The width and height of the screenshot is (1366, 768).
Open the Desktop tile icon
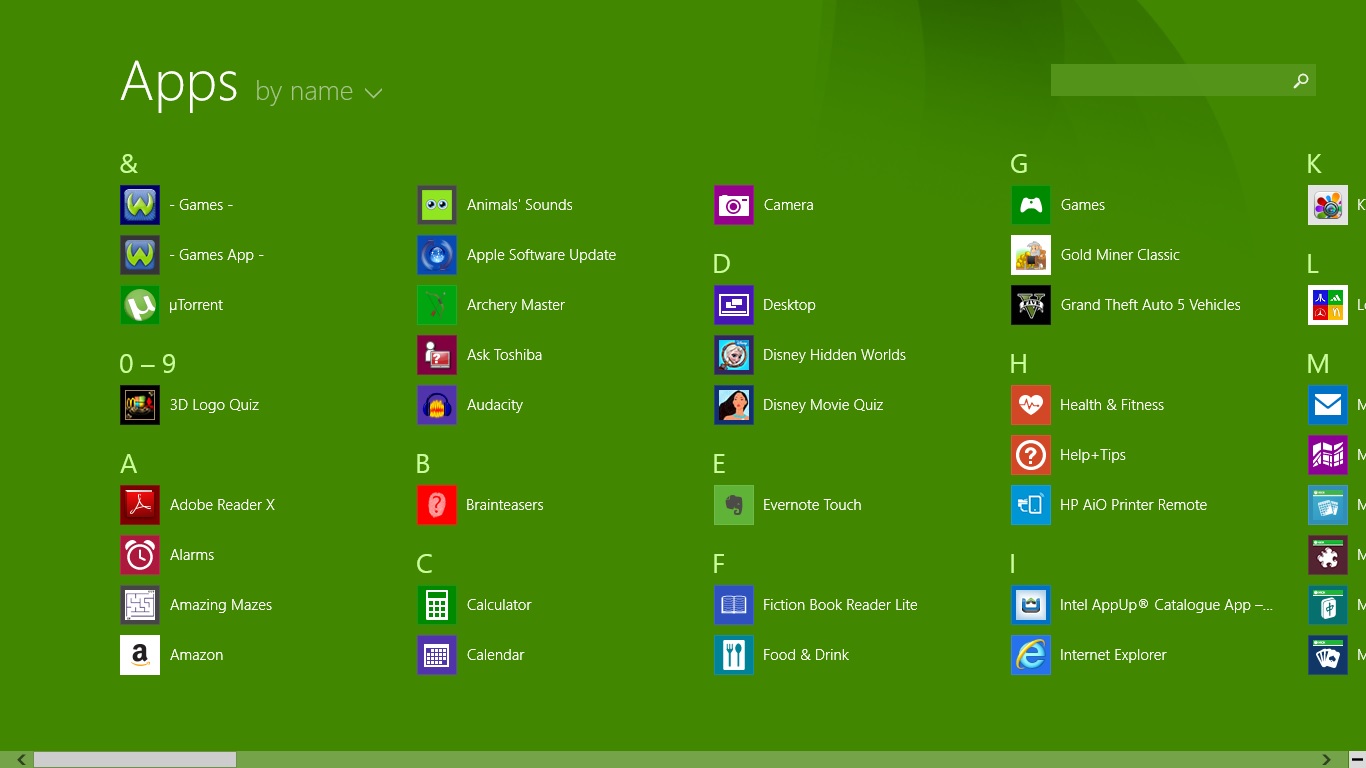734,305
